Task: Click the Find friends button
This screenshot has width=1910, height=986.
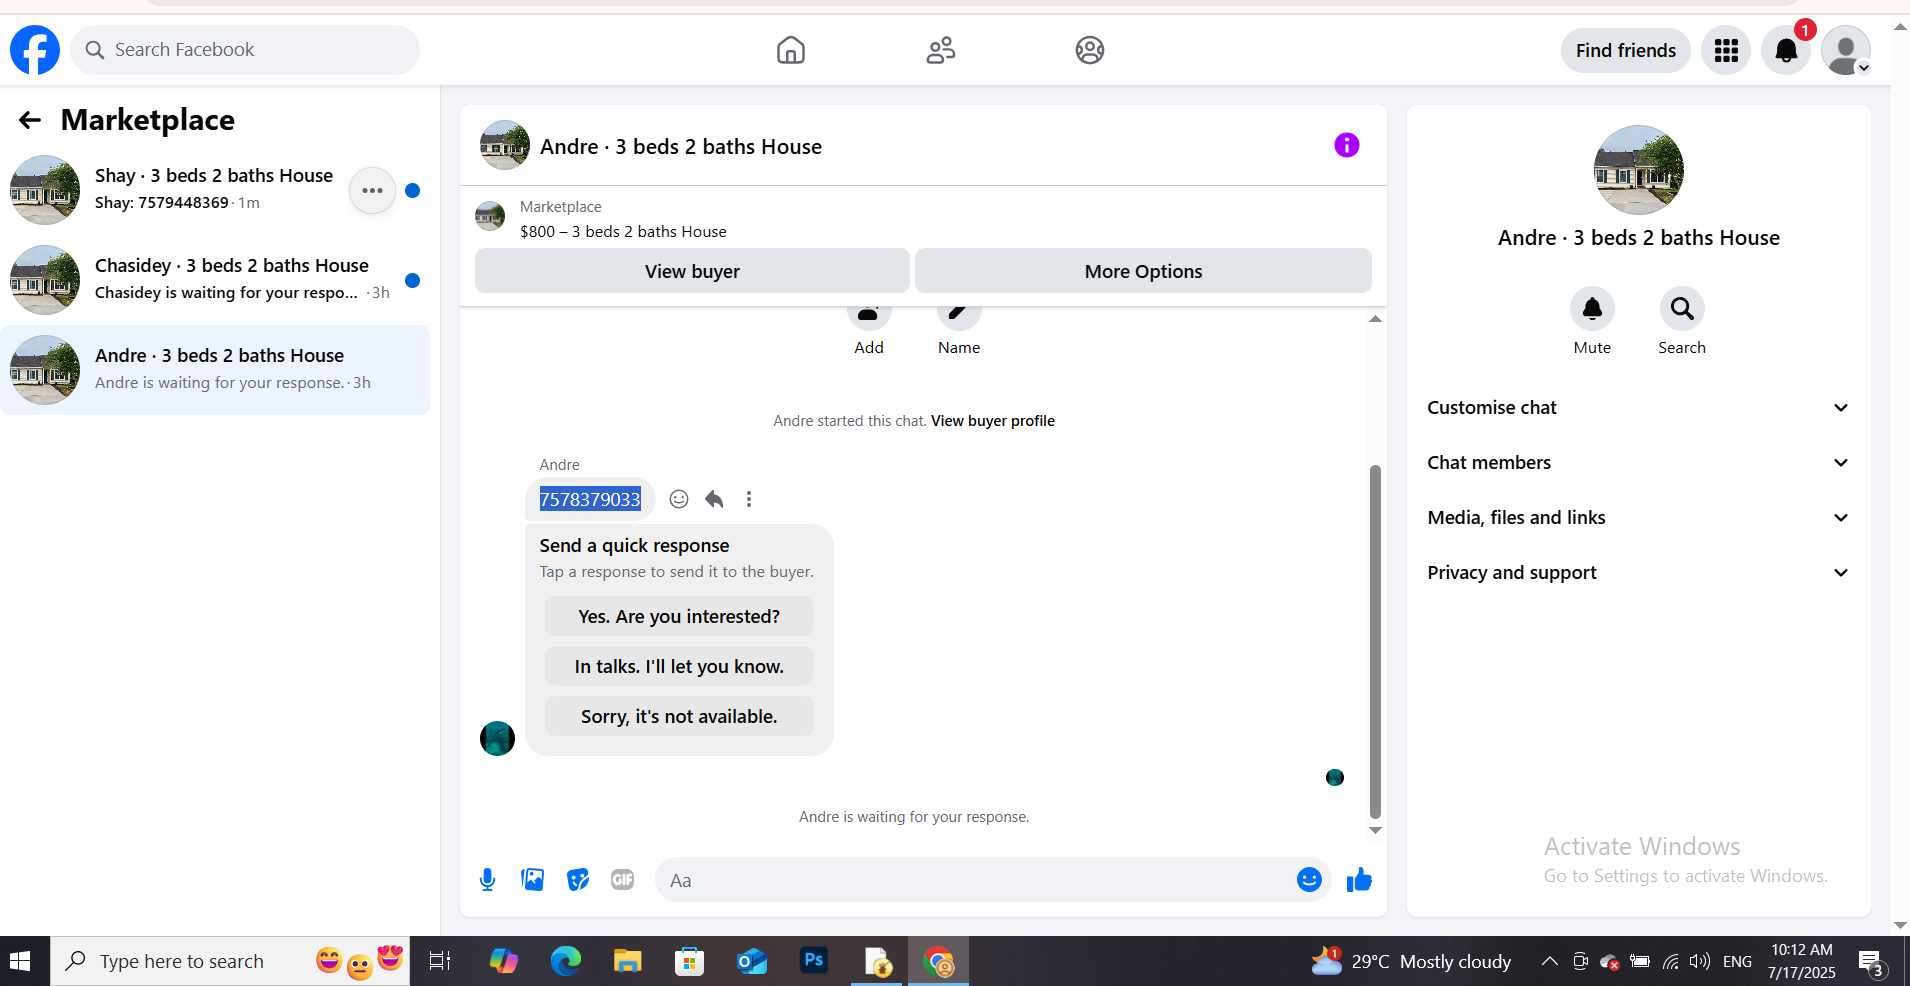Action: click(1626, 50)
